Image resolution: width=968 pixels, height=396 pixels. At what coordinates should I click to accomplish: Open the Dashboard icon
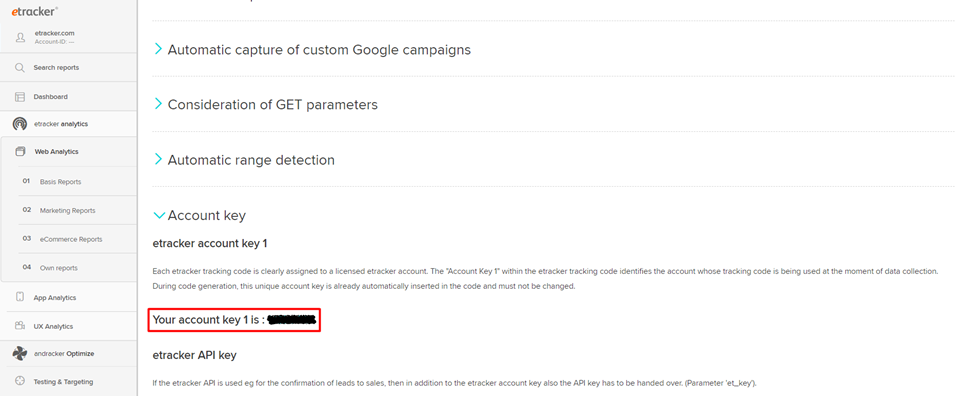[20, 97]
